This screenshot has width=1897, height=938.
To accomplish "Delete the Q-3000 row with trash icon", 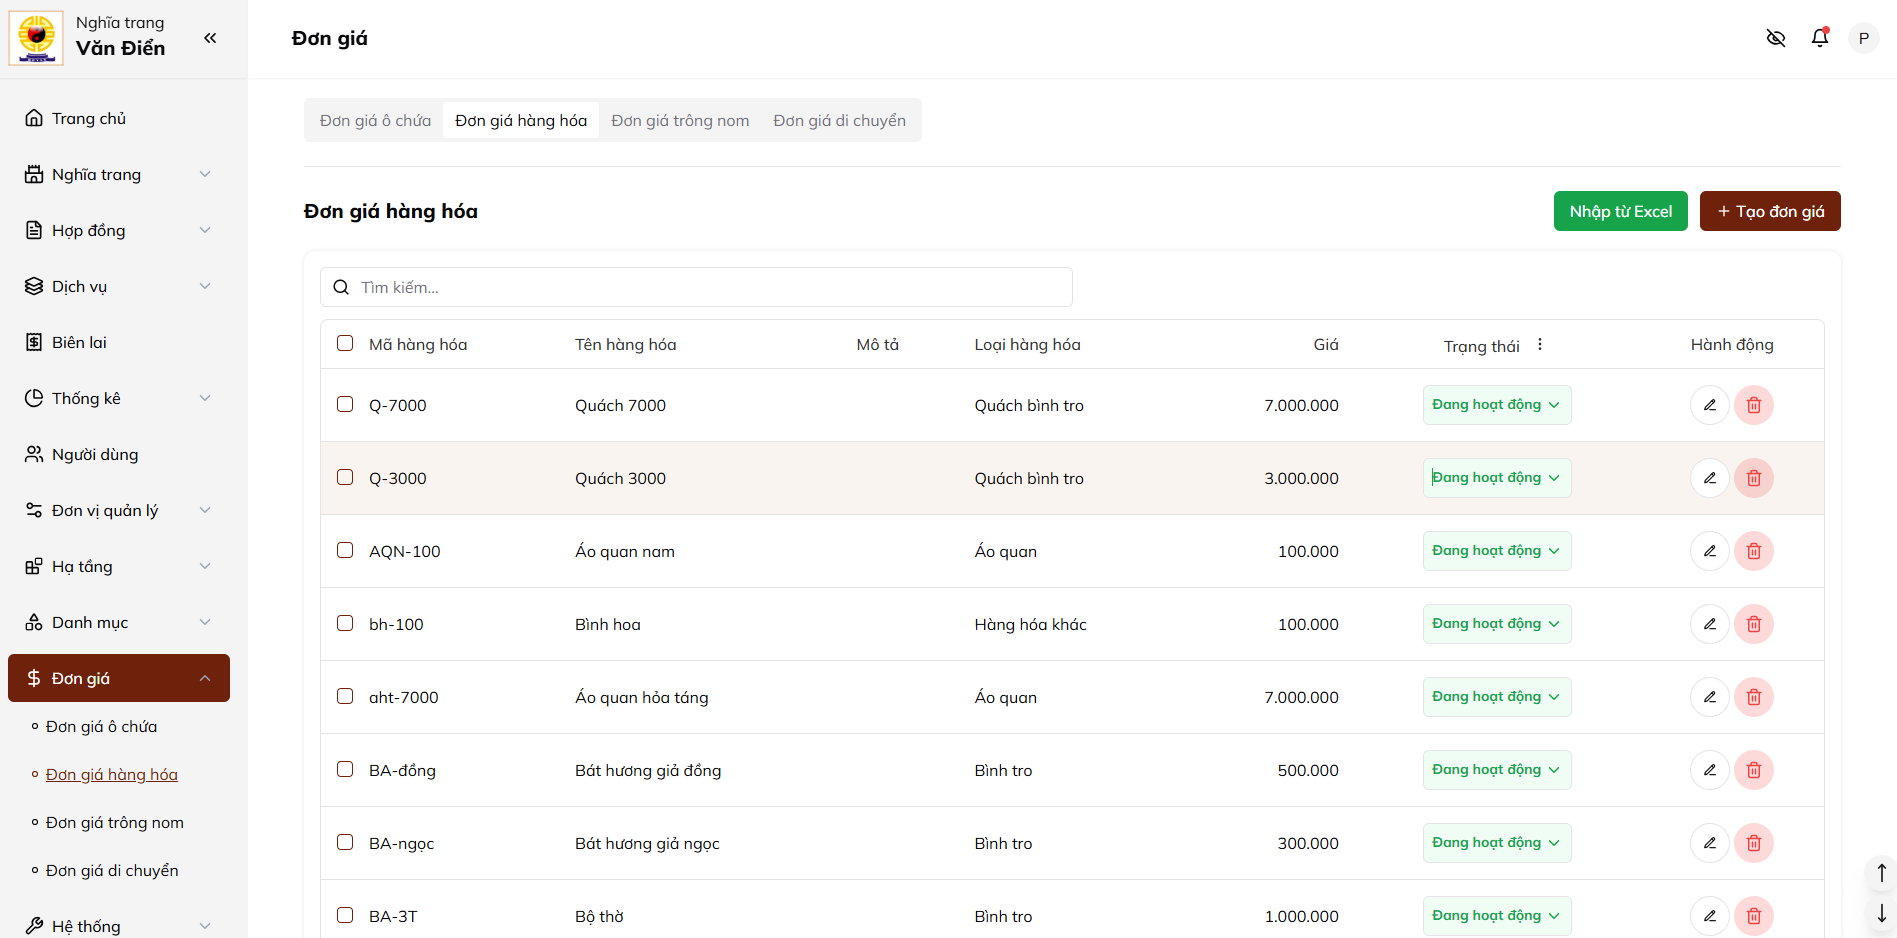I will 1753,478.
